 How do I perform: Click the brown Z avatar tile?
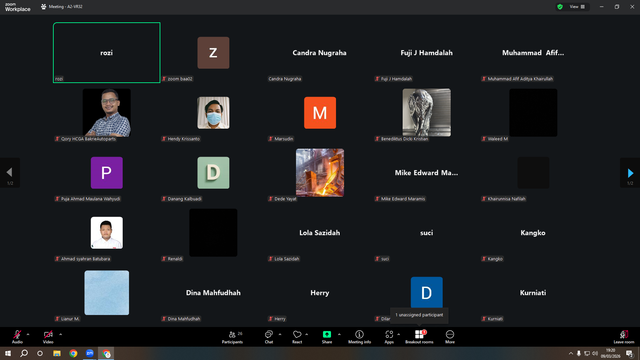point(213,53)
